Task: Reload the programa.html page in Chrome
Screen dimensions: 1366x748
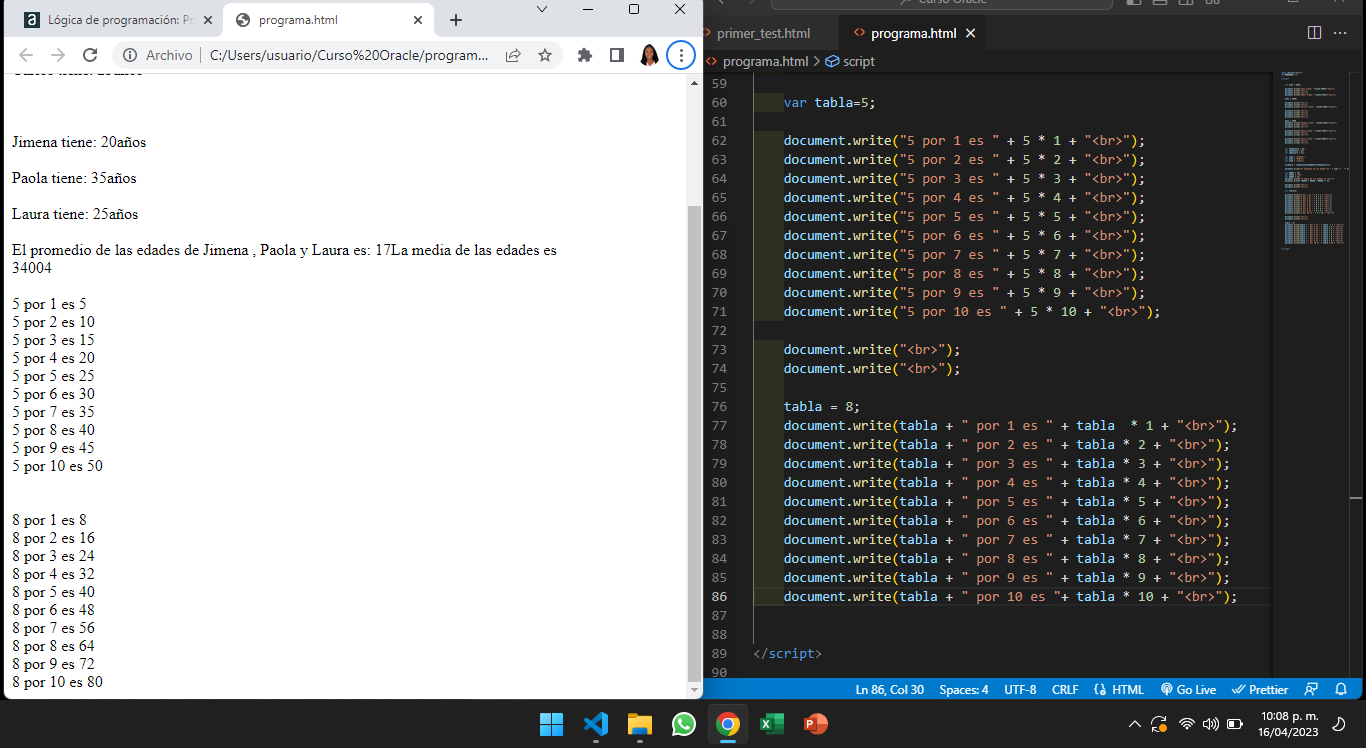Action: click(90, 55)
